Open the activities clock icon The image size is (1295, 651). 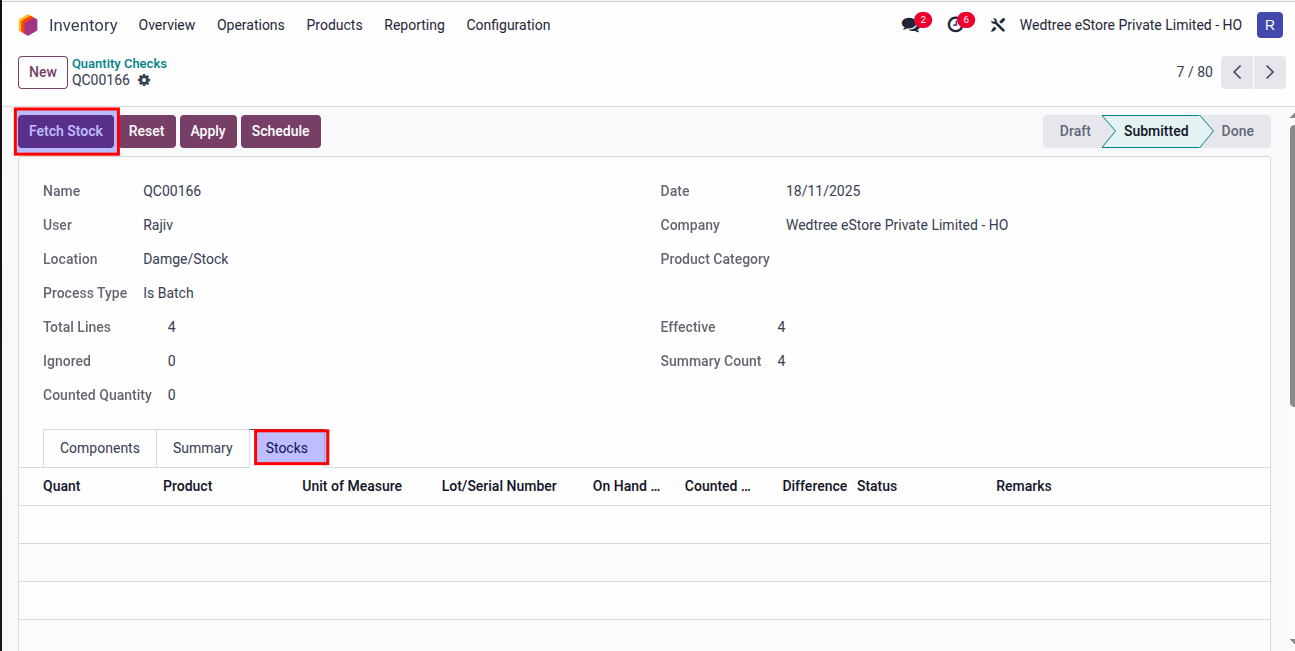pos(955,25)
